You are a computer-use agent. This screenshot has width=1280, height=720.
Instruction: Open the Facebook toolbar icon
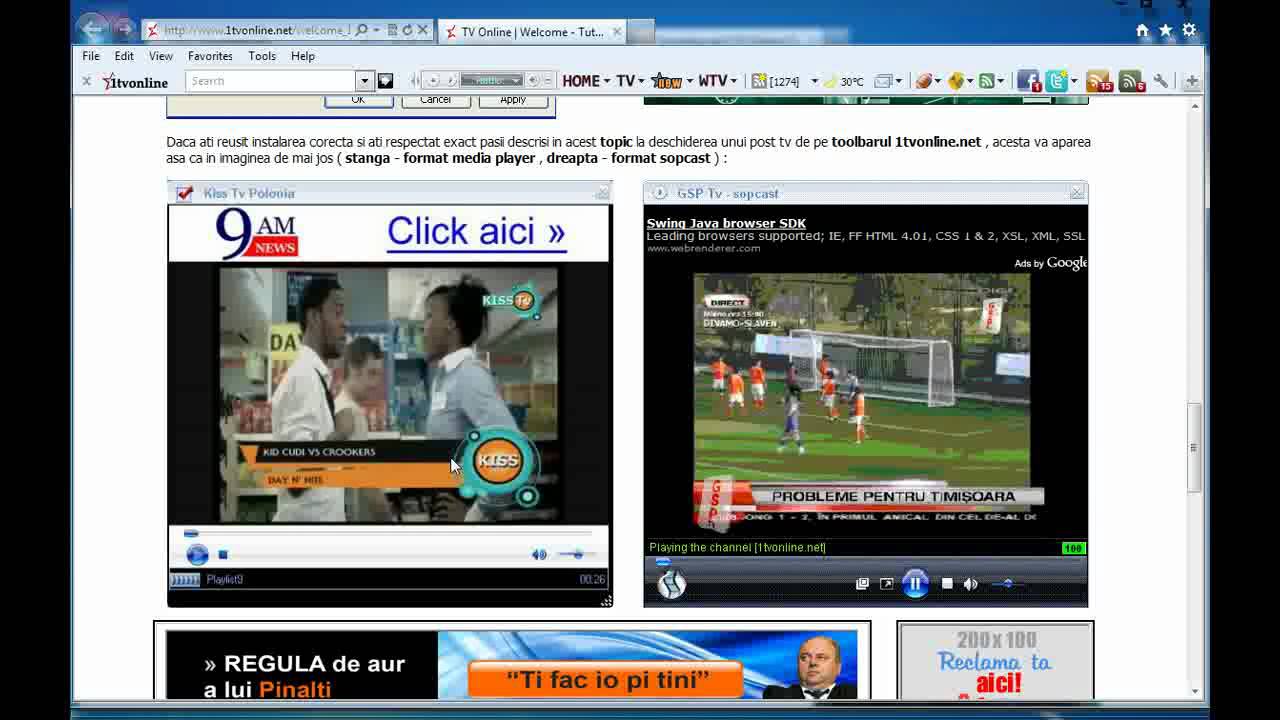pos(1028,82)
